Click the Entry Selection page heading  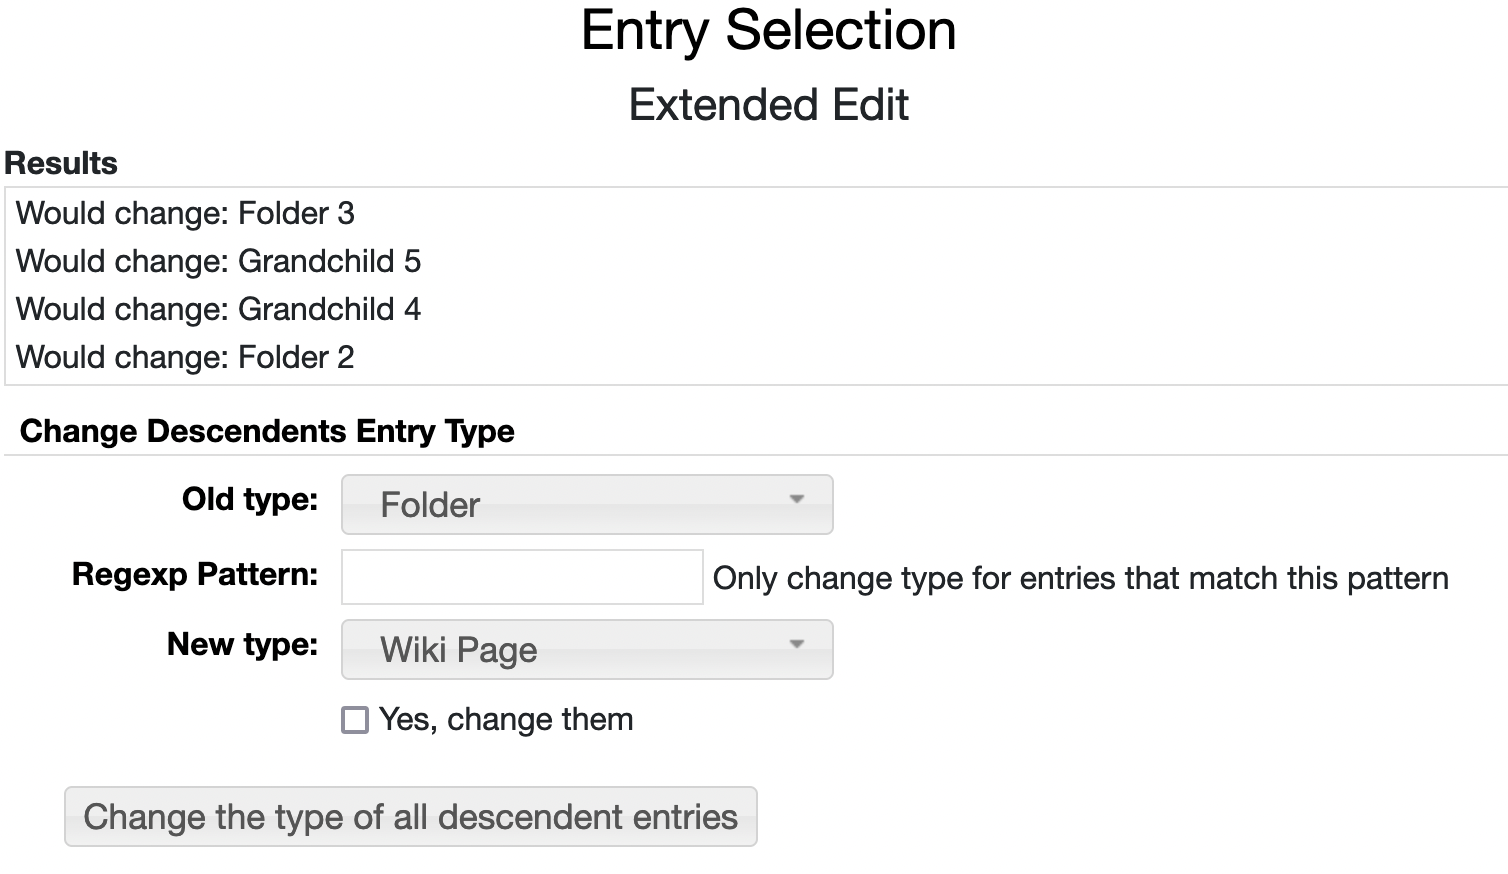point(768,30)
